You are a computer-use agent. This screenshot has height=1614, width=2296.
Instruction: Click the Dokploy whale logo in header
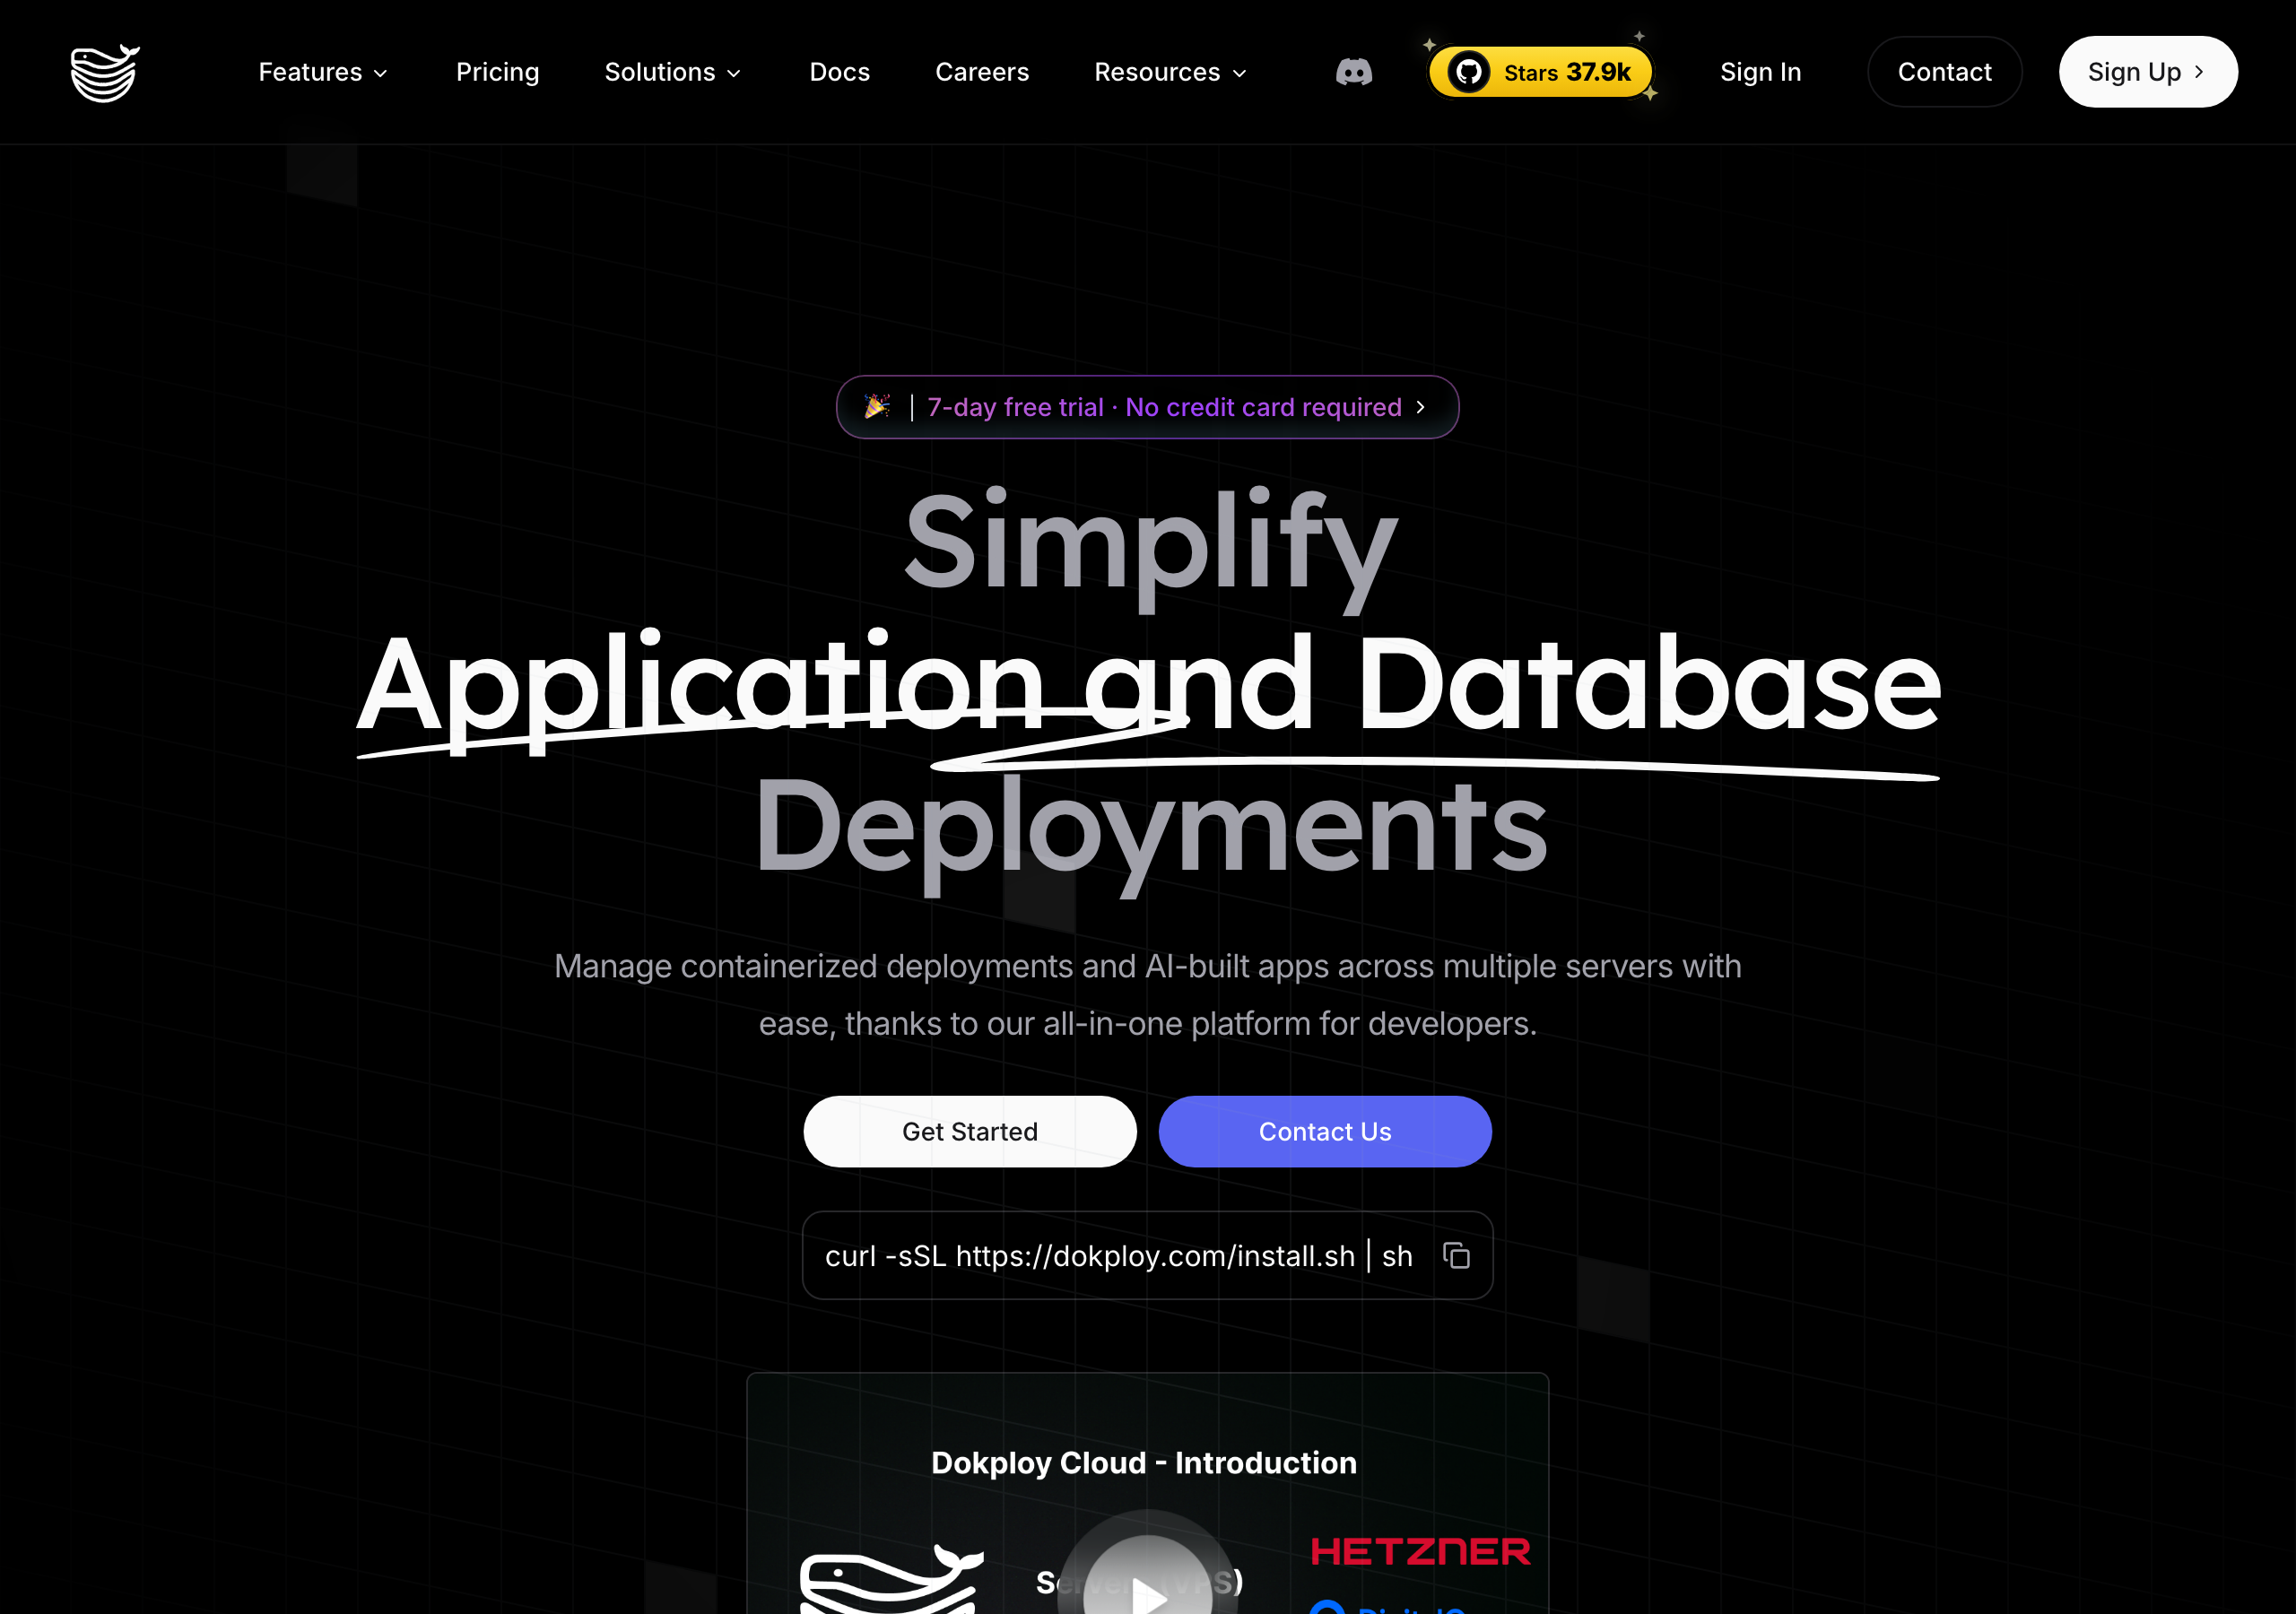tap(105, 73)
